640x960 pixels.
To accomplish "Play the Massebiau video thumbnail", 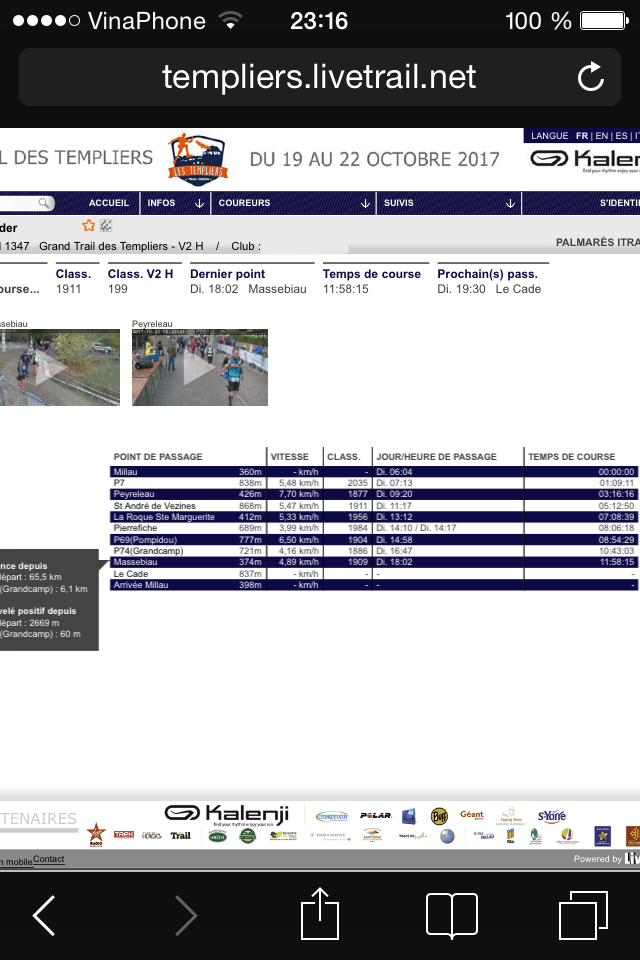I will (x=55, y=367).
